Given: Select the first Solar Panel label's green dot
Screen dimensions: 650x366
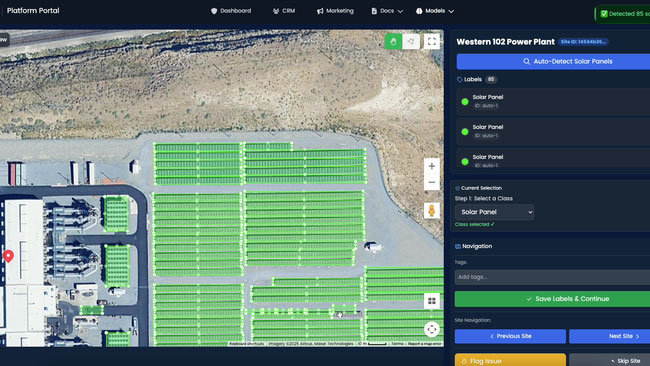Looking at the screenshot, I should click(465, 102).
